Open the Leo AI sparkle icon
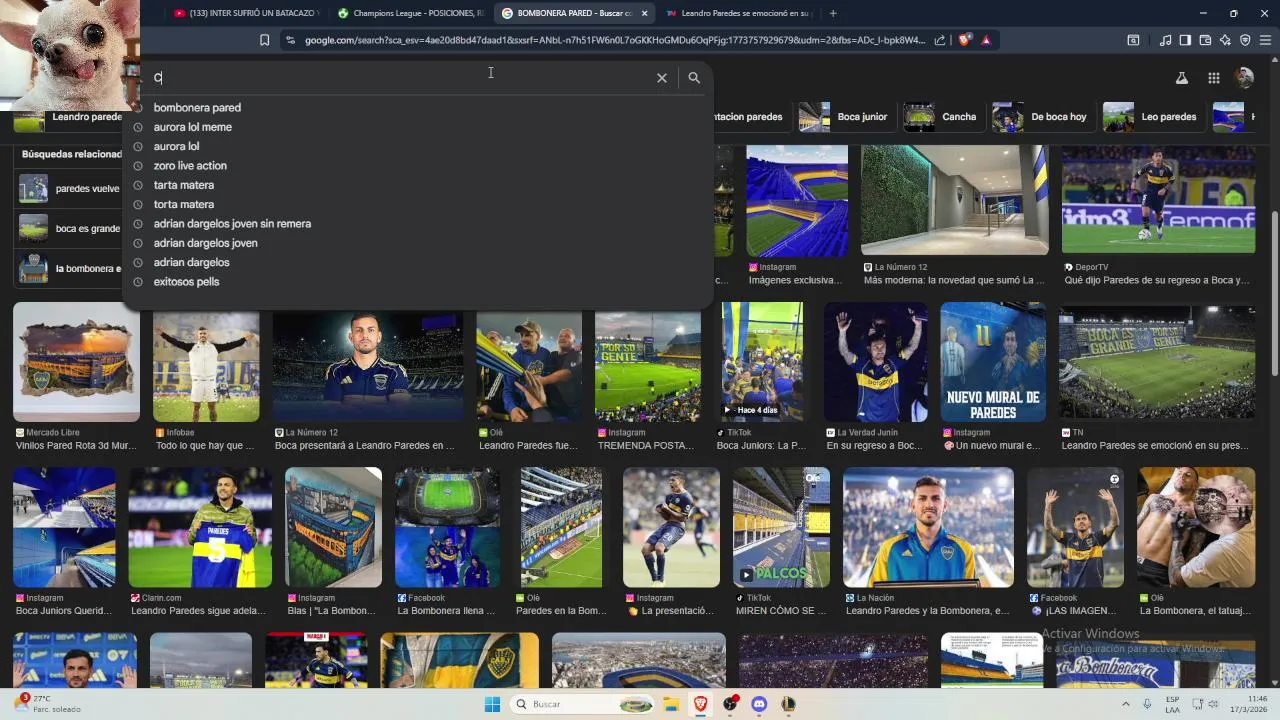Image resolution: width=1280 pixels, height=720 pixels. (1225, 40)
